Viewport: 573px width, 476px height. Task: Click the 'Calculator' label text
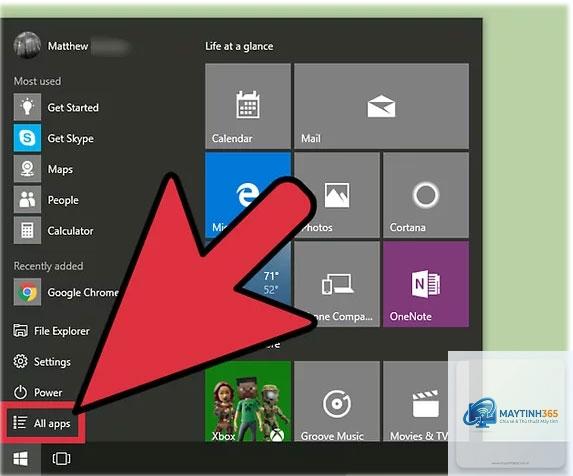71,231
